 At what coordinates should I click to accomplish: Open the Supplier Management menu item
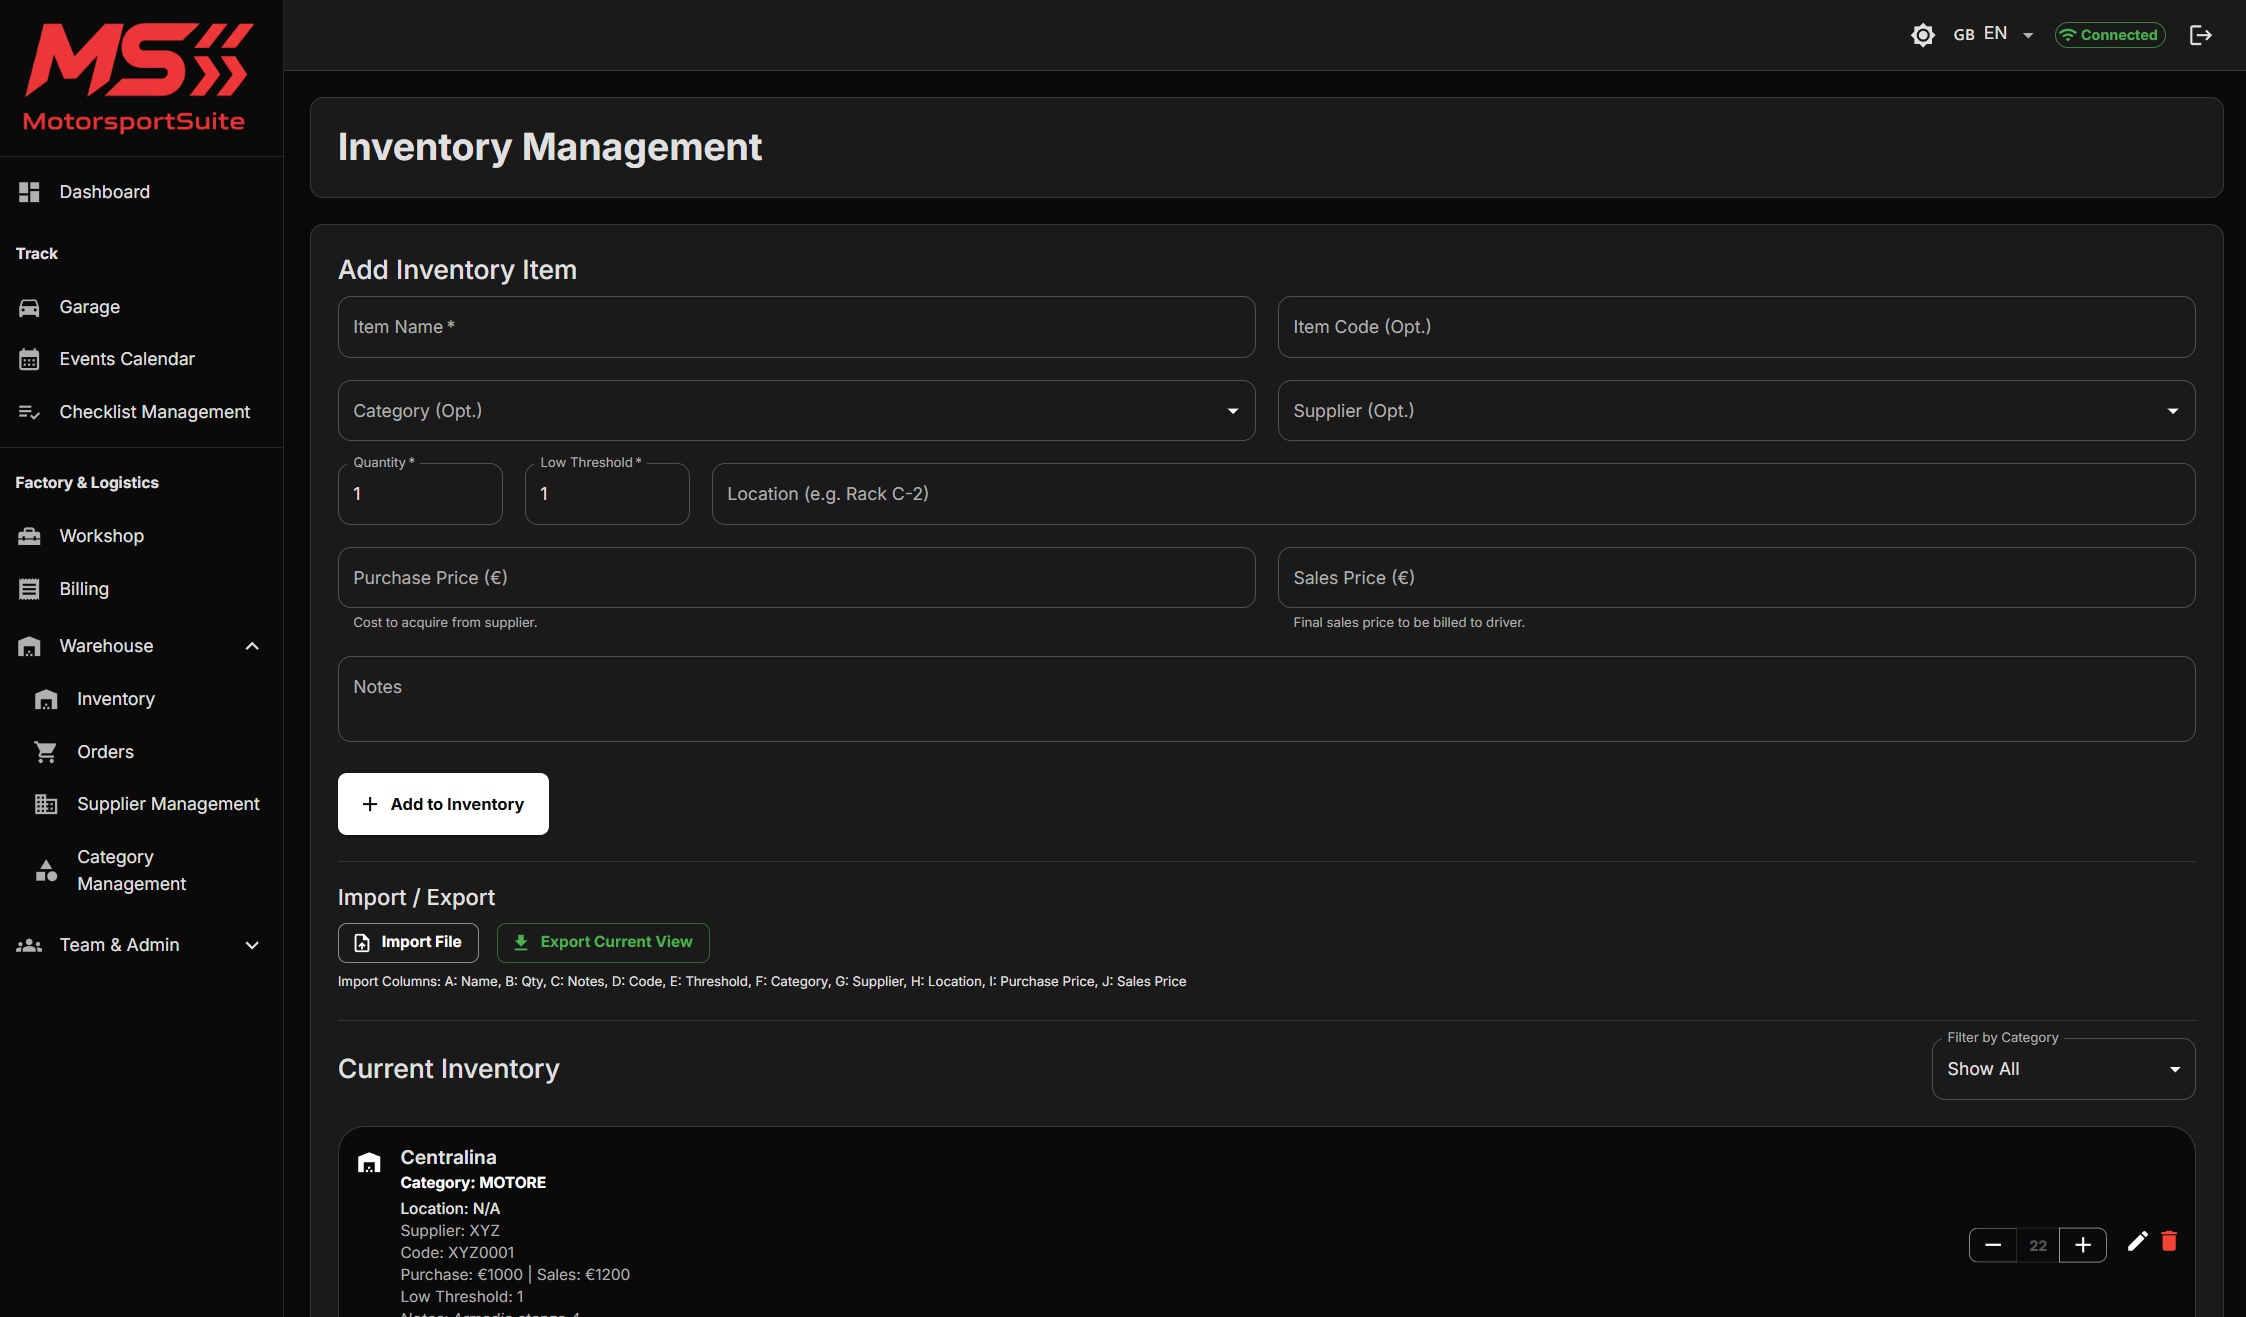click(x=168, y=804)
